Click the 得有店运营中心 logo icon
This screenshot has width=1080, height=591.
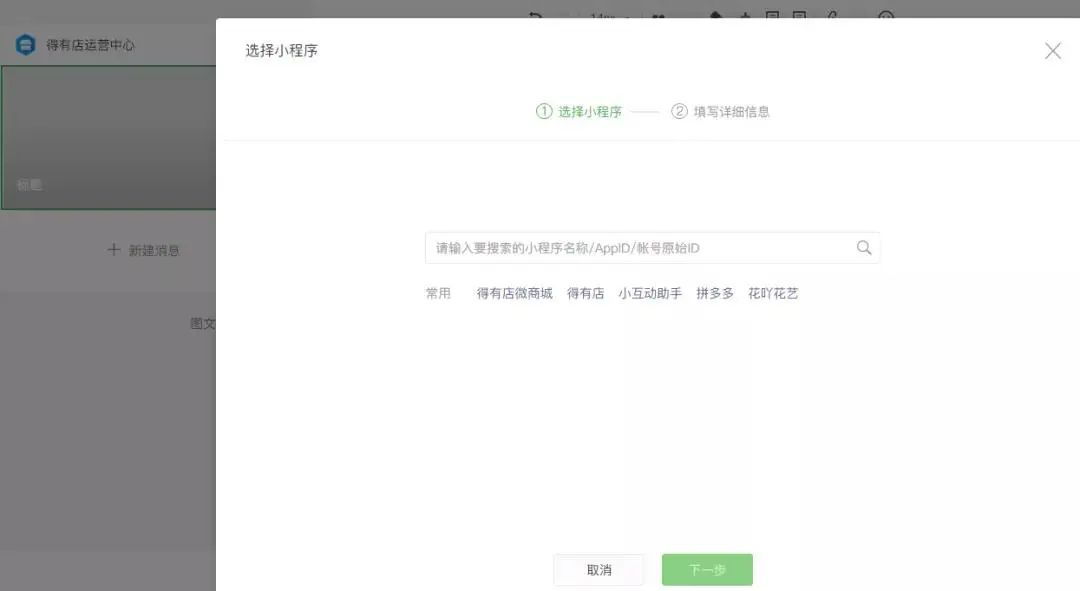click(25, 44)
